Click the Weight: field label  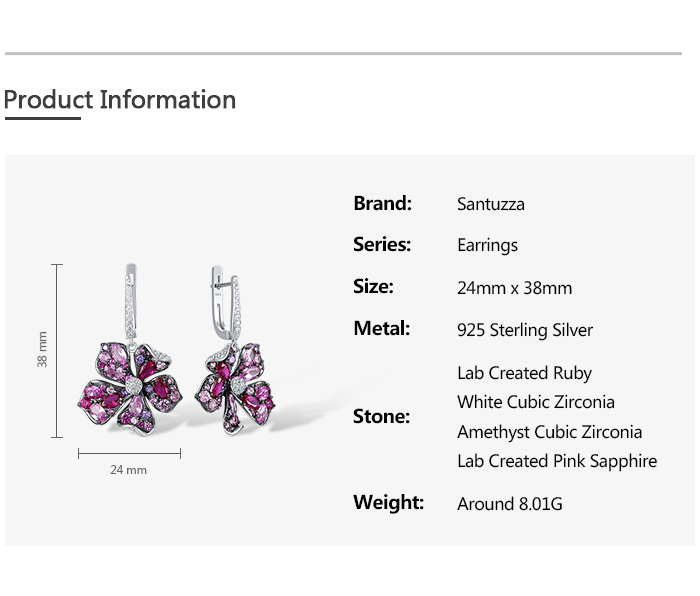tap(388, 502)
